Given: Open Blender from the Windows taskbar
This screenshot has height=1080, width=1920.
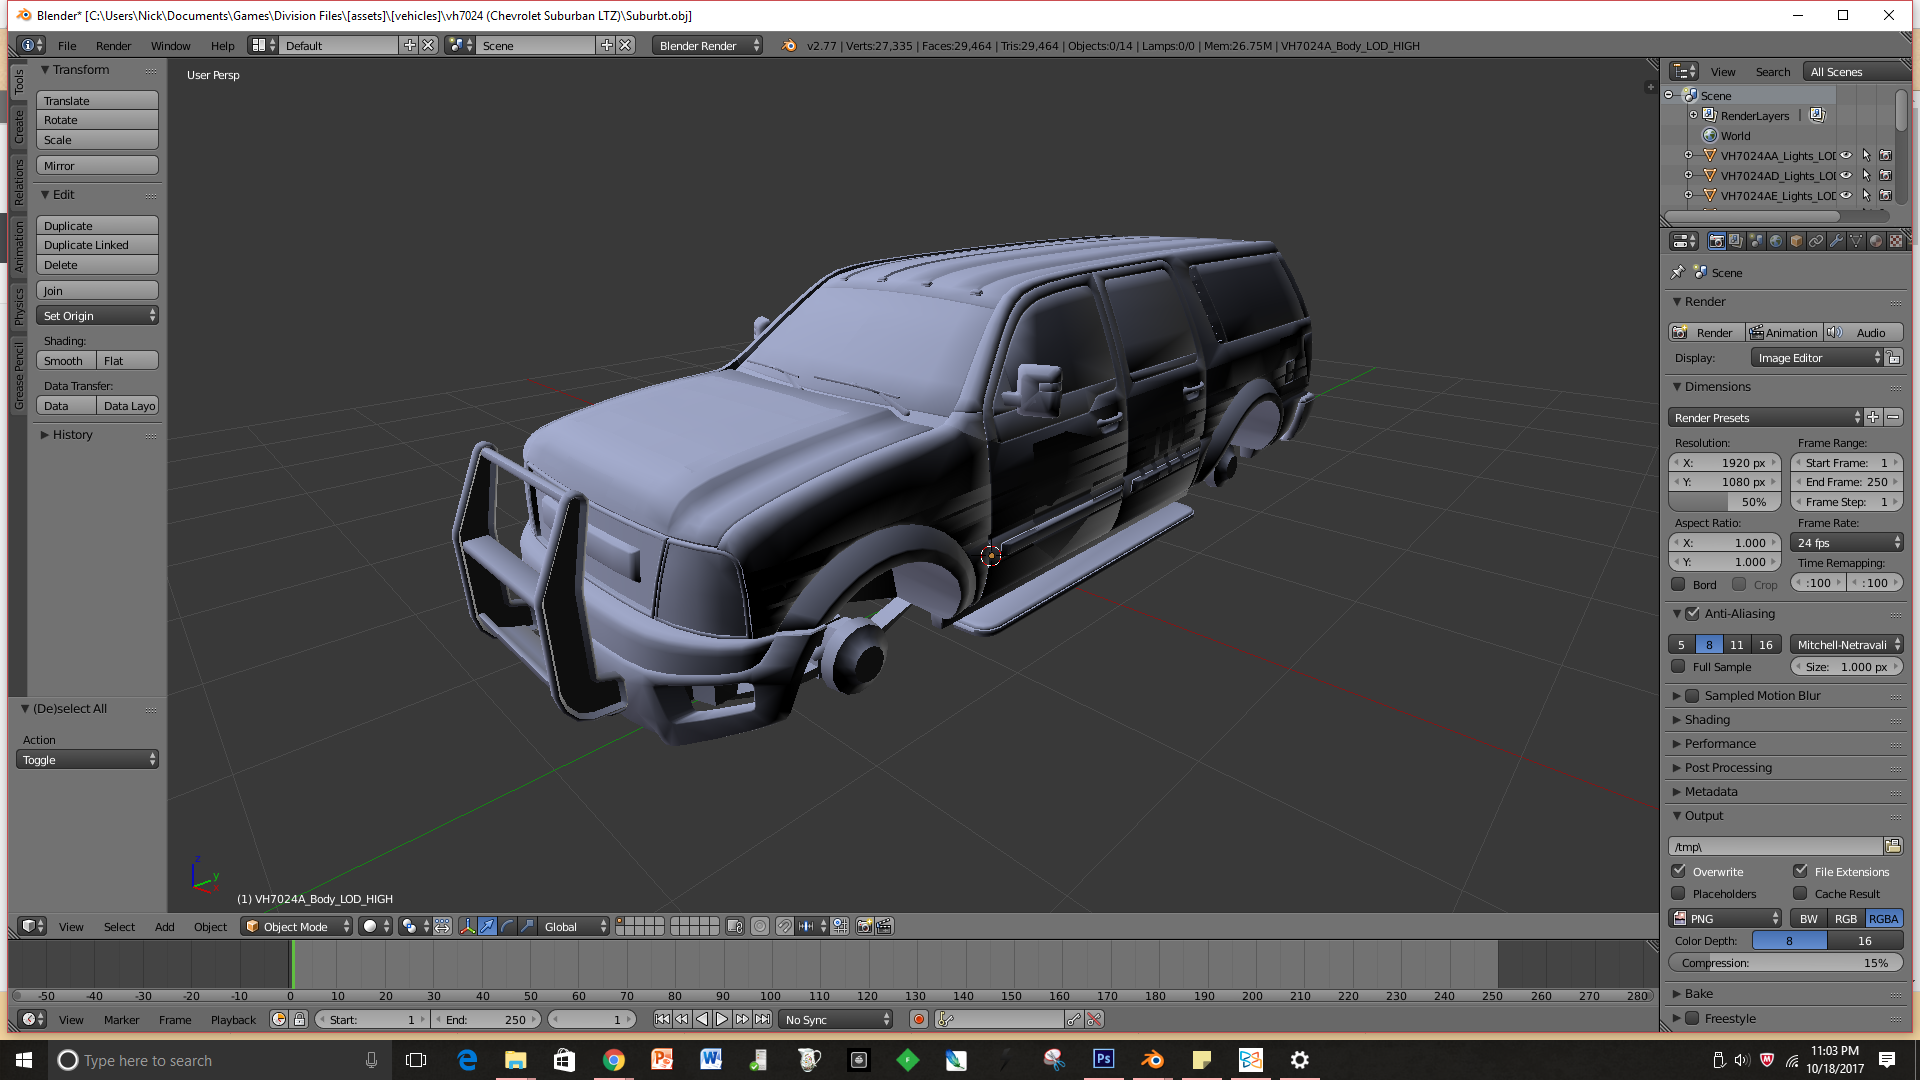Looking at the screenshot, I should (1153, 1060).
